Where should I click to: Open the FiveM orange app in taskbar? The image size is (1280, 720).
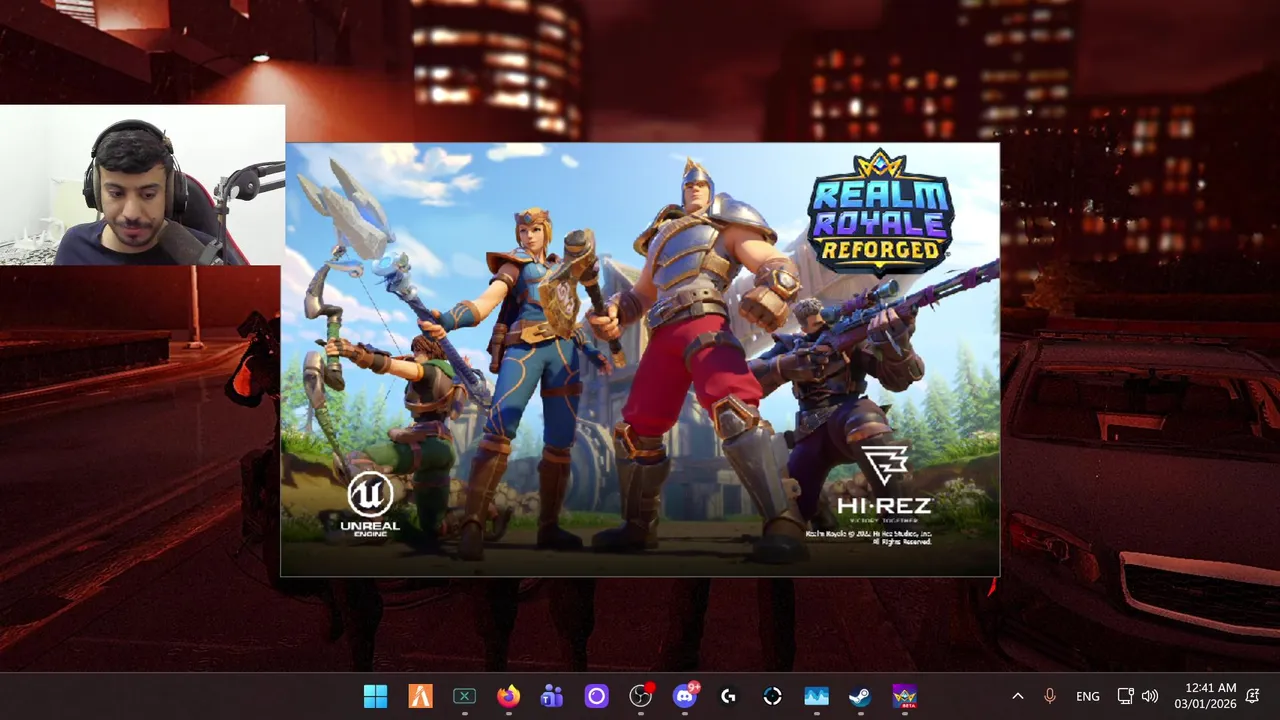coord(420,696)
